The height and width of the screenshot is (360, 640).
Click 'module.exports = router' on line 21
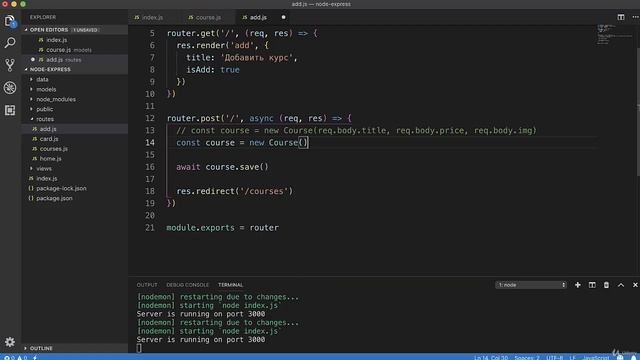click(222, 228)
